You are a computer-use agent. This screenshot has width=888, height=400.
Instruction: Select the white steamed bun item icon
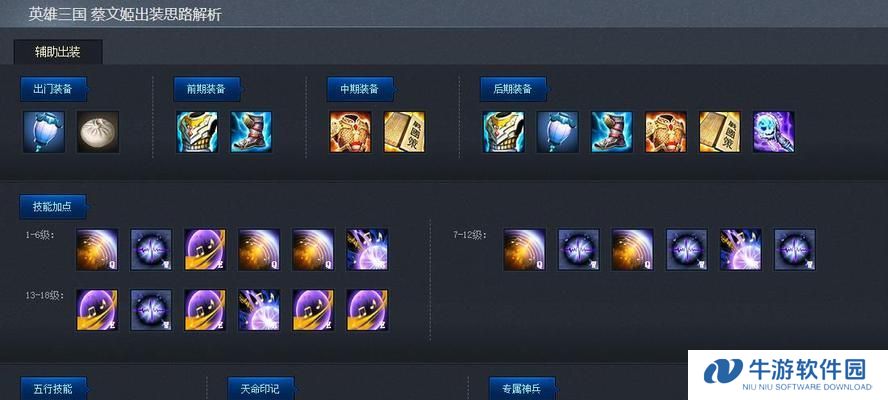pos(98,132)
